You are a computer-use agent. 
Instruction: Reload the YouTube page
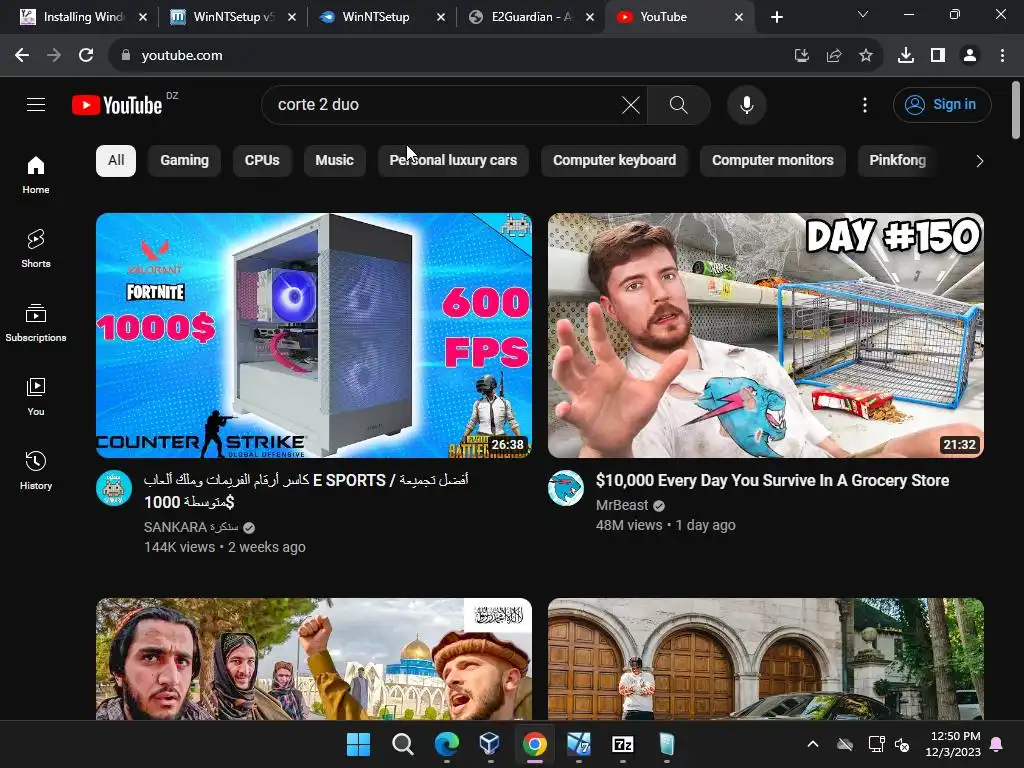(86, 56)
